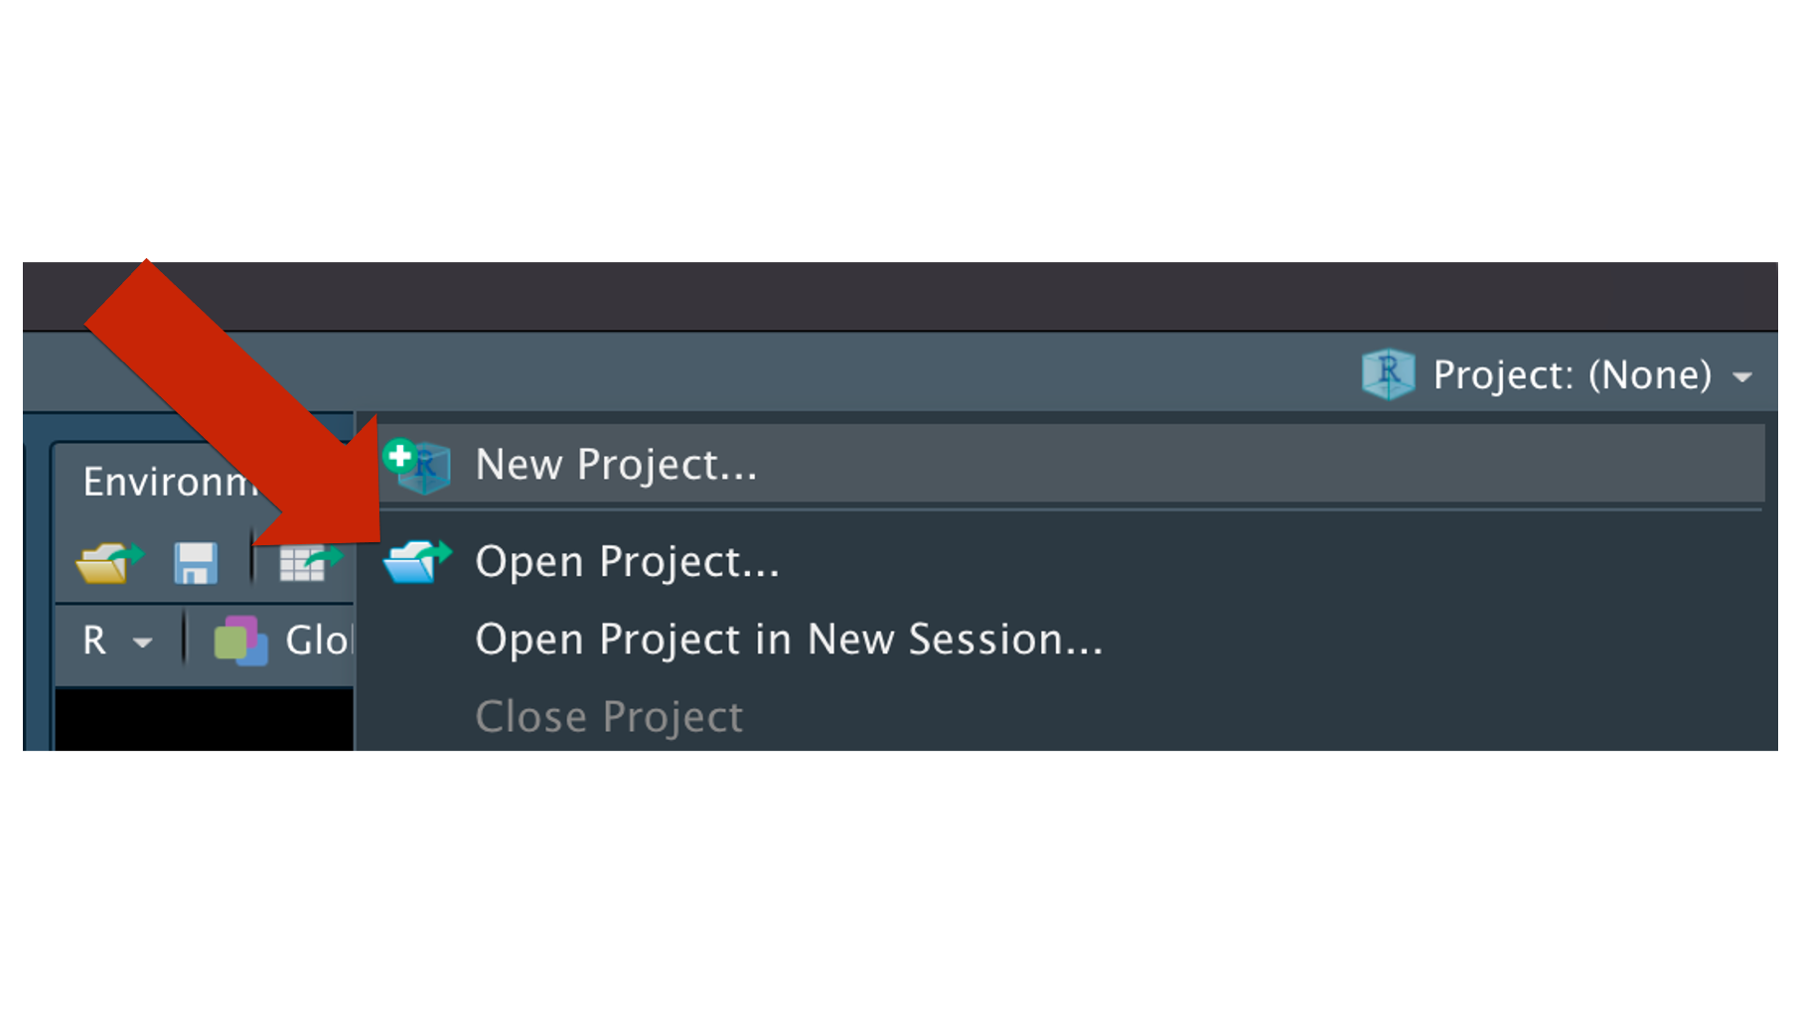Click the Open Project blue folder icon
The width and height of the screenshot is (1801, 1013).
(x=418, y=561)
